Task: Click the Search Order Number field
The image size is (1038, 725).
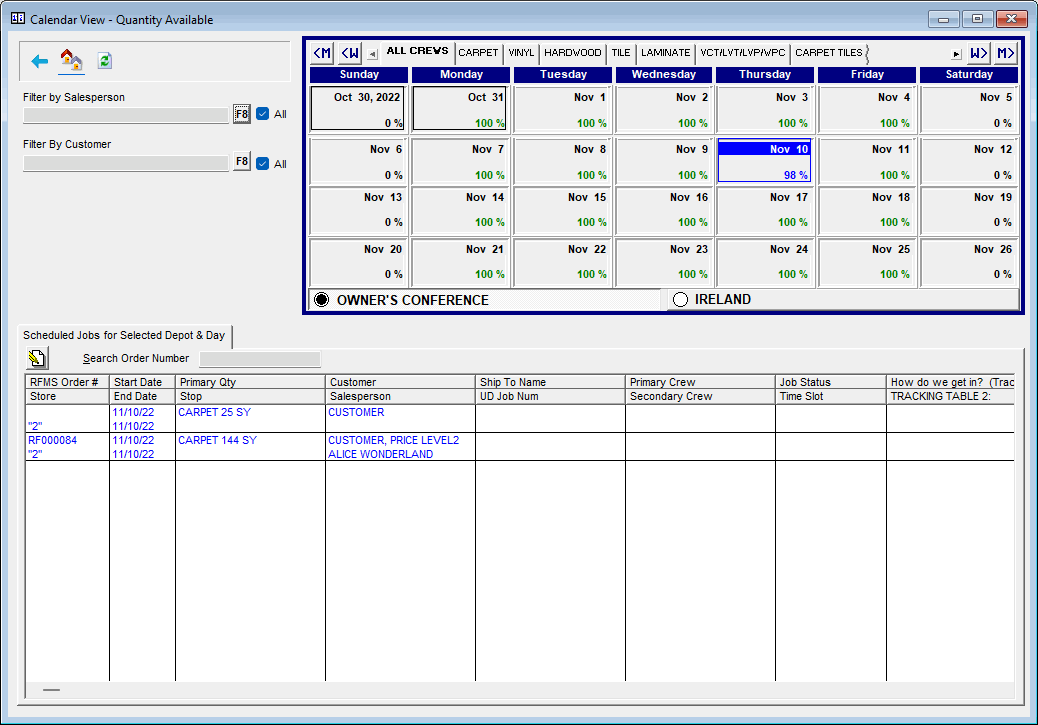Action: click(260, 359)
